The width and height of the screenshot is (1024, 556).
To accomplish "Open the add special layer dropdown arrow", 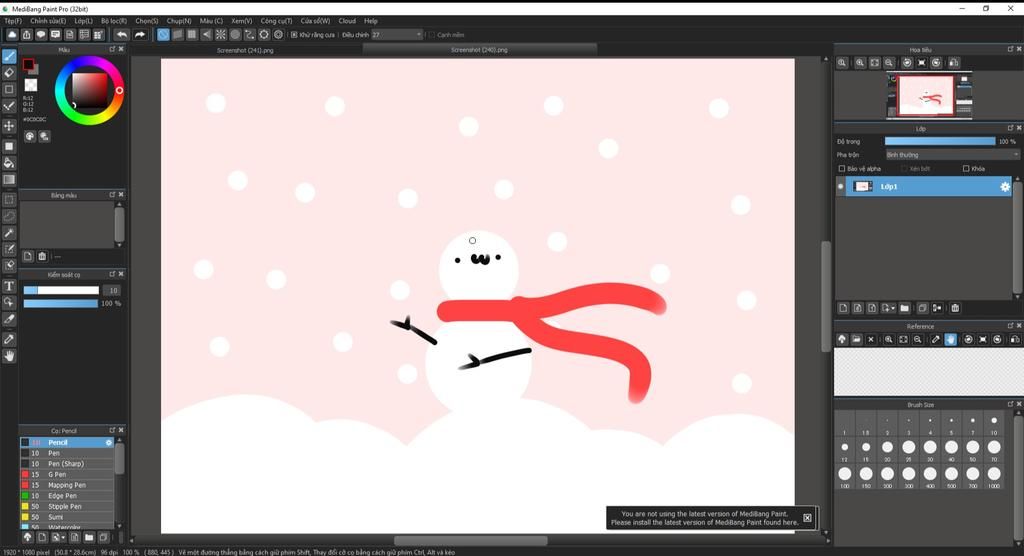I will tap(892, 308).
